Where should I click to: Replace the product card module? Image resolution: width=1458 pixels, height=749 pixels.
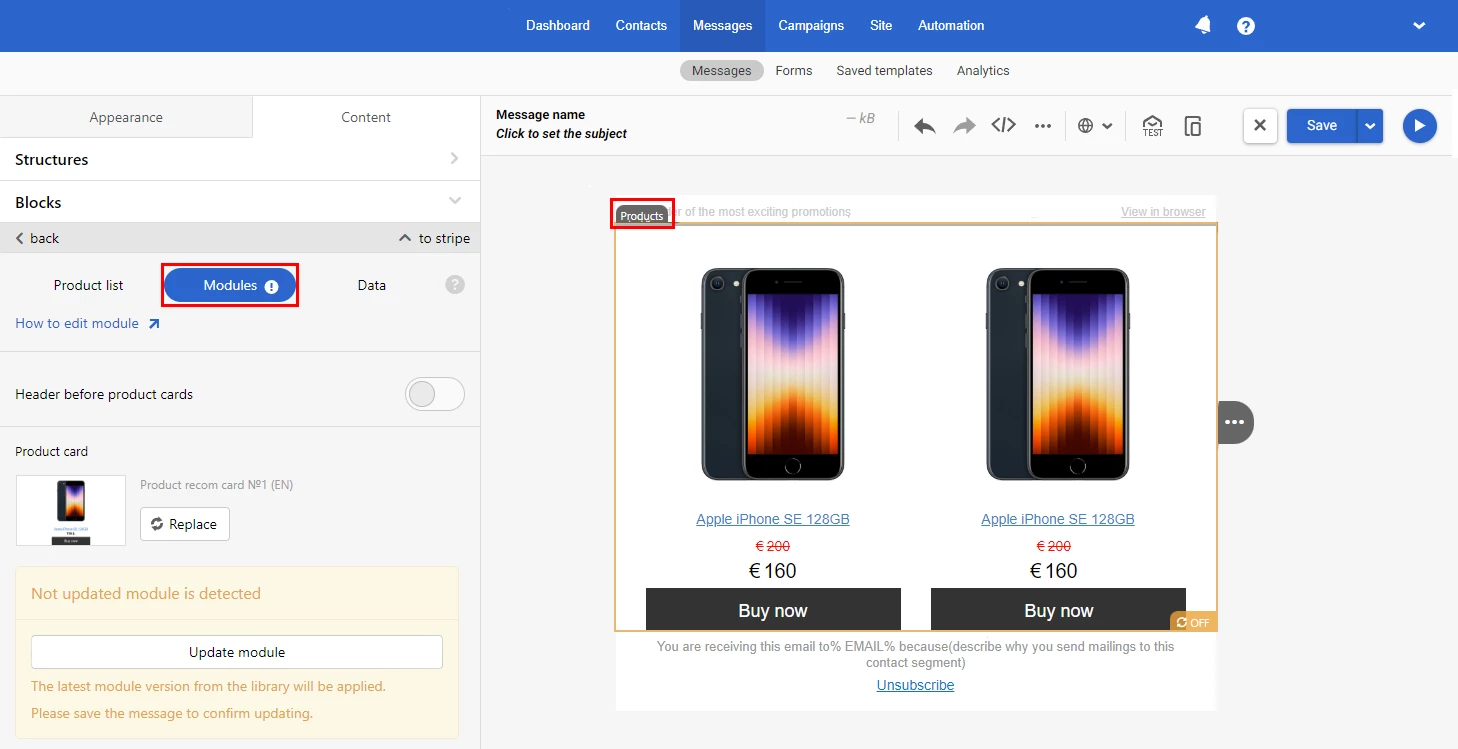click(x=185, y=524)
